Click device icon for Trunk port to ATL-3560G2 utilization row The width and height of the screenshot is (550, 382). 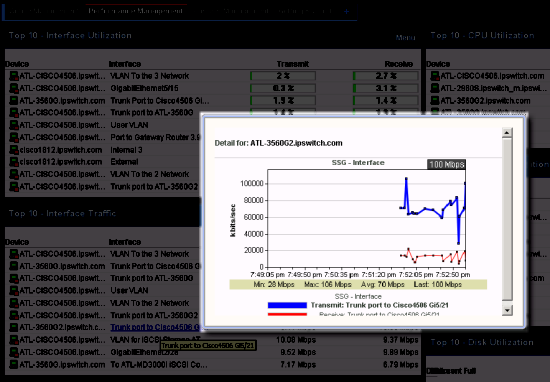(x=14, y=186)
